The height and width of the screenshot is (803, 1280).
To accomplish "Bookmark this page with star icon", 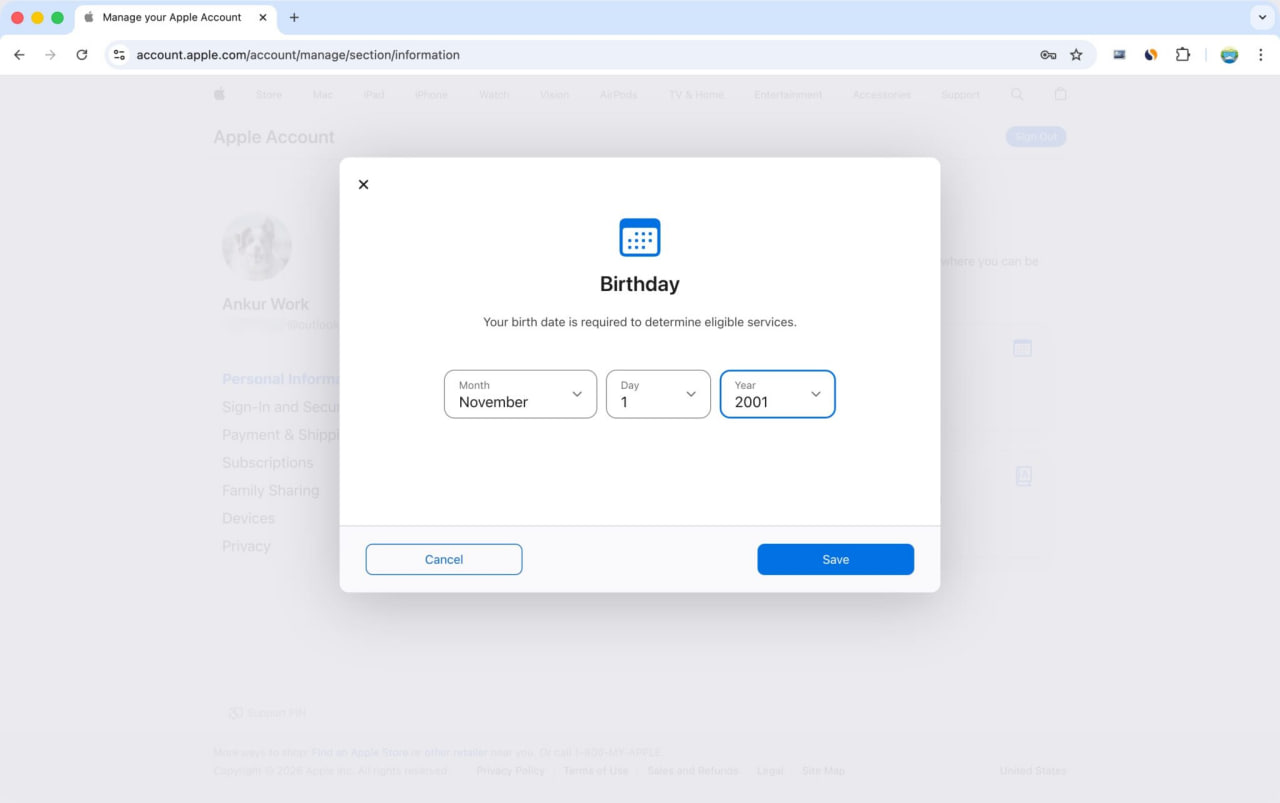I will (1076, 55).
